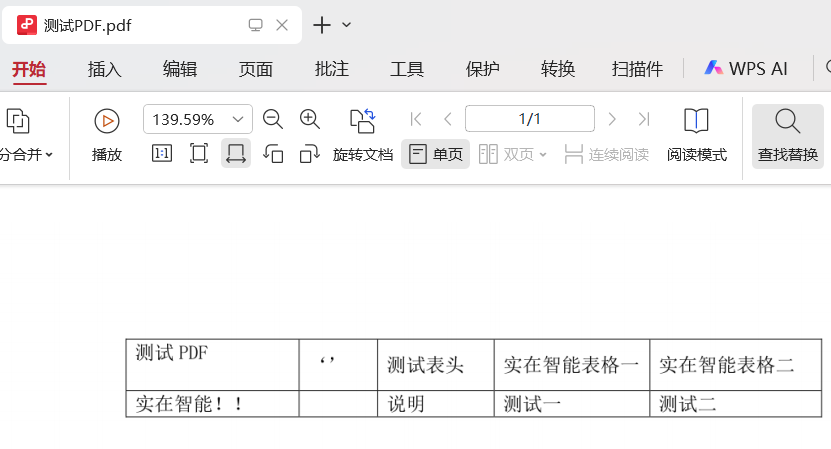The image size is (831, 449).
Task: Click the zoom out magnifier icon
Action: 273,119
